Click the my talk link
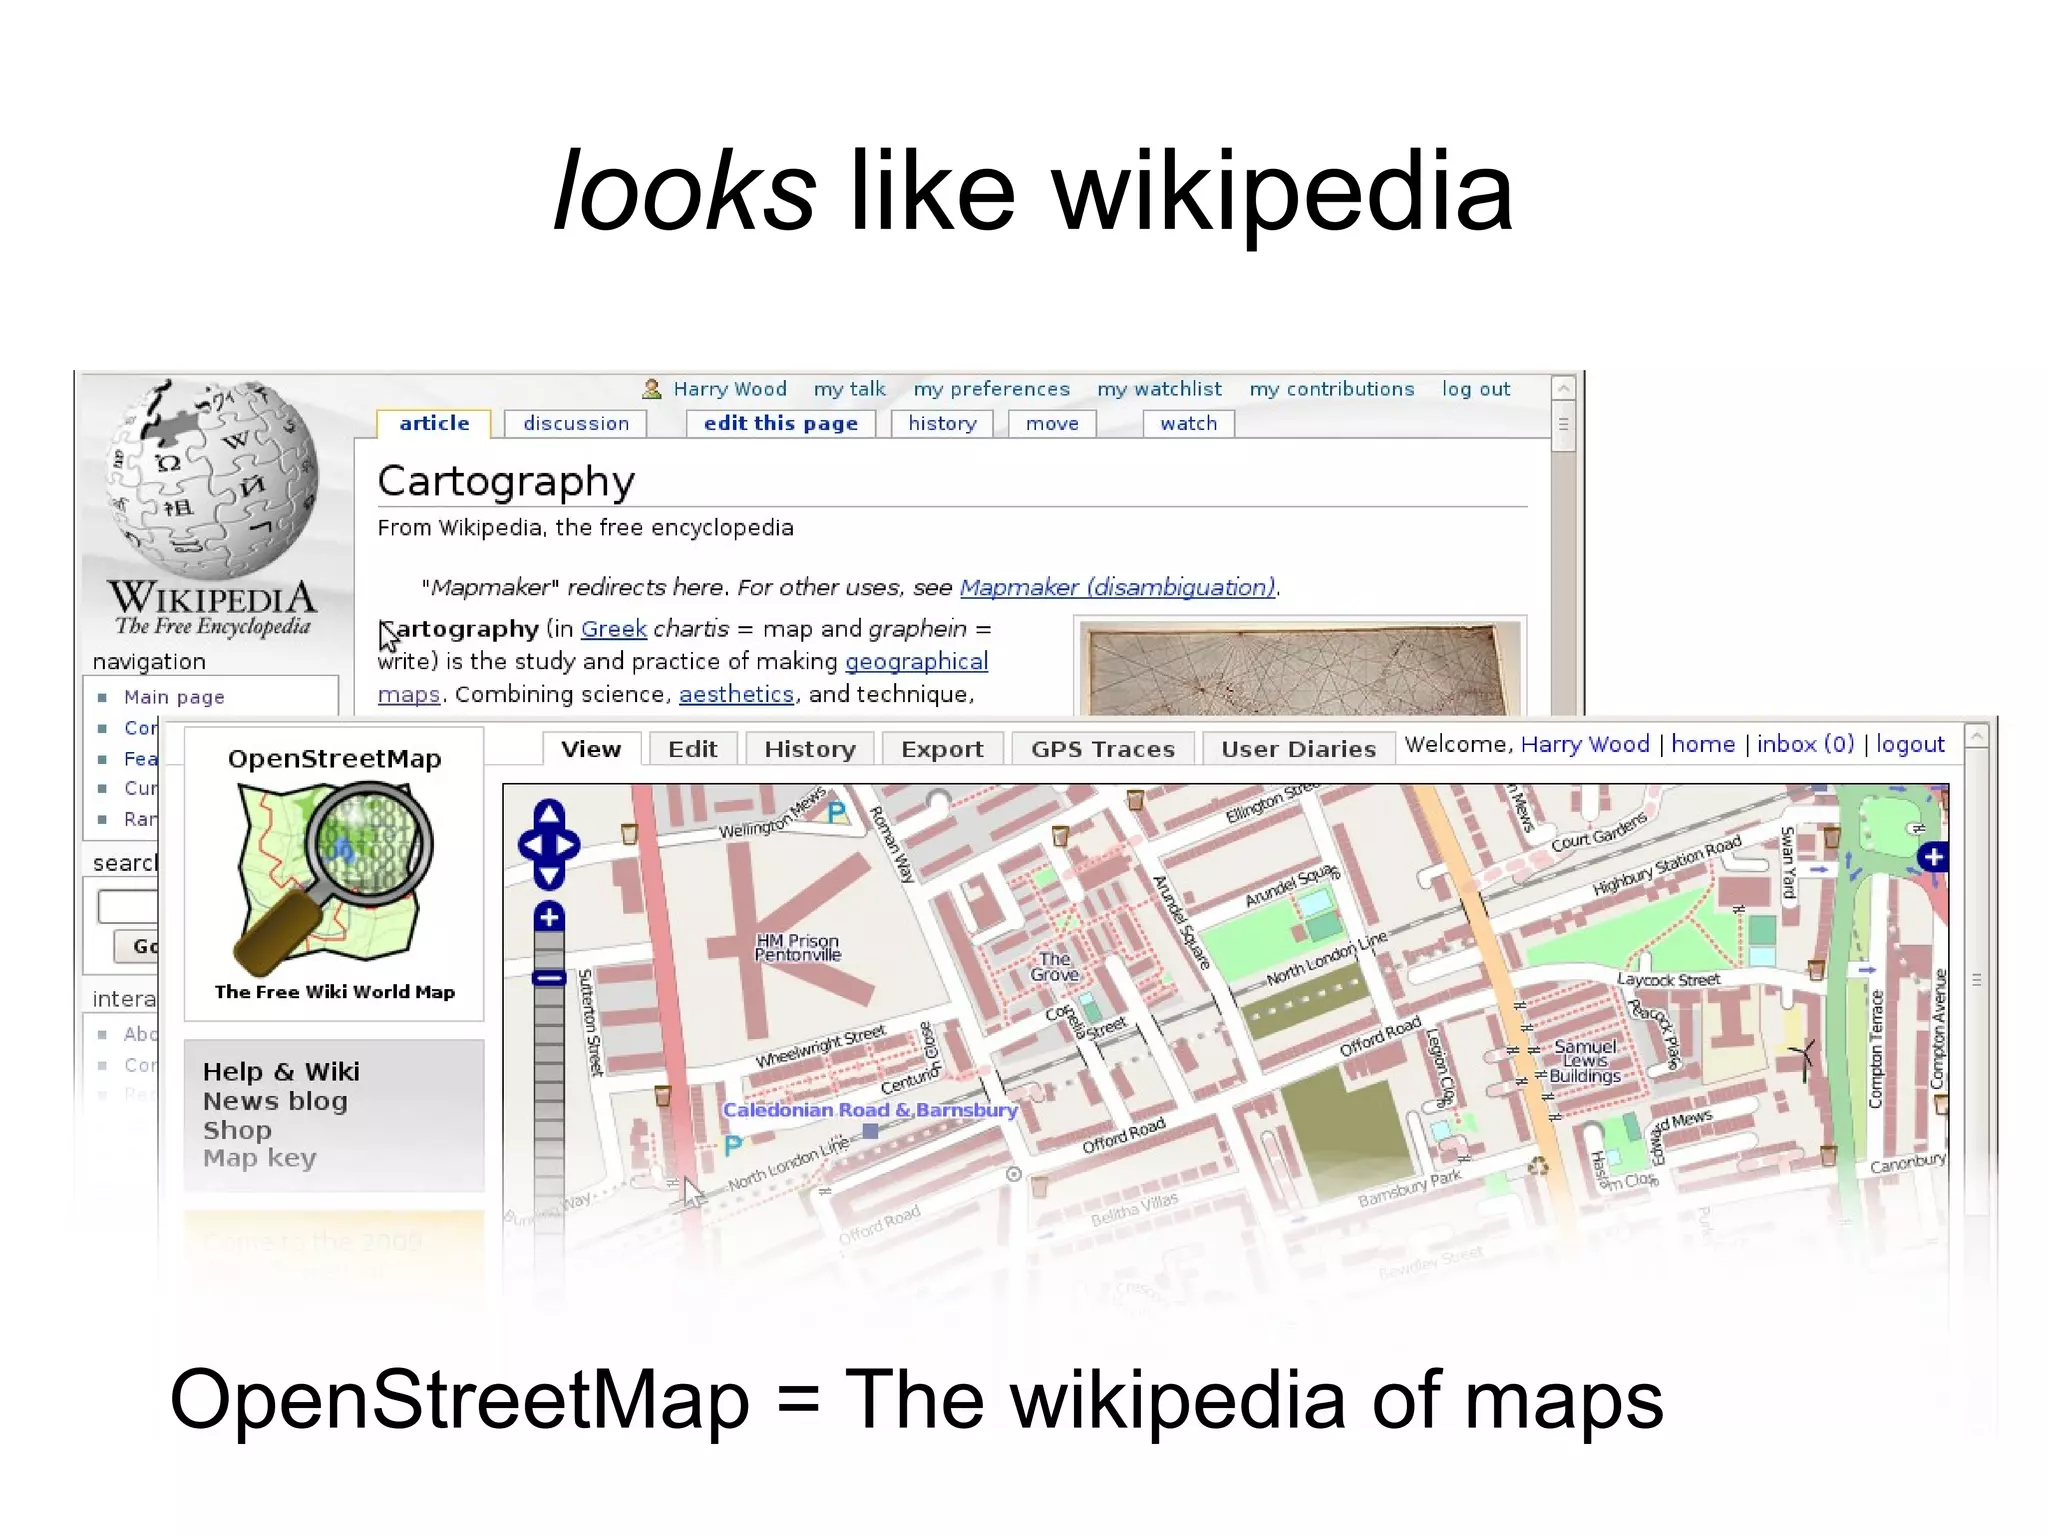Viewport: 2048px width, 1535px height. point(849,389)
